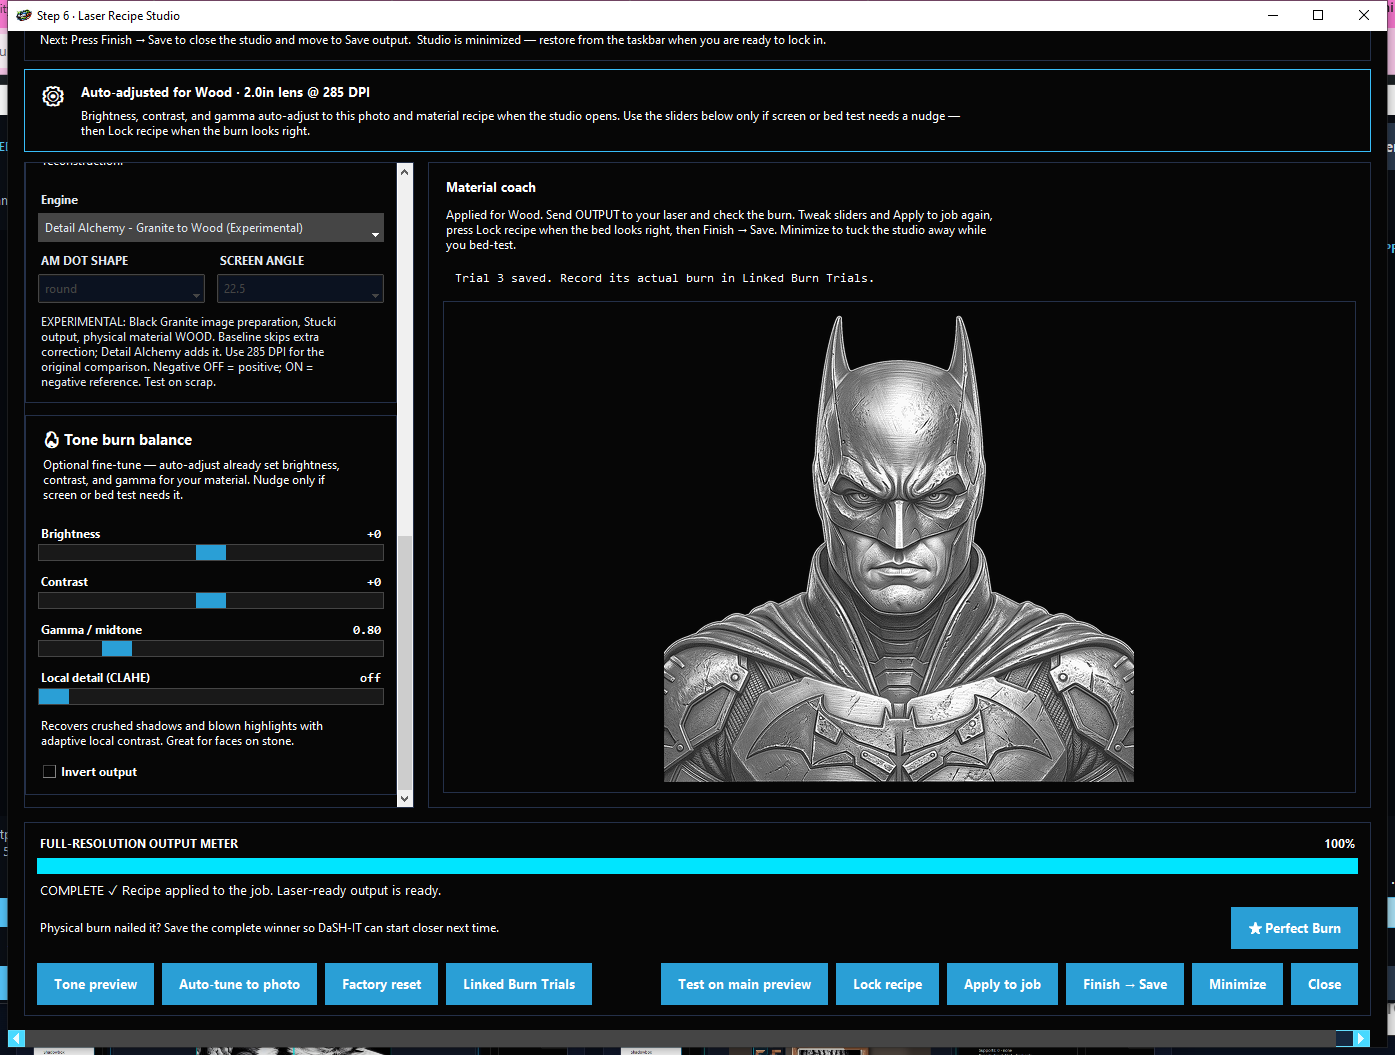Click the Local detail 'off' value

370,678
